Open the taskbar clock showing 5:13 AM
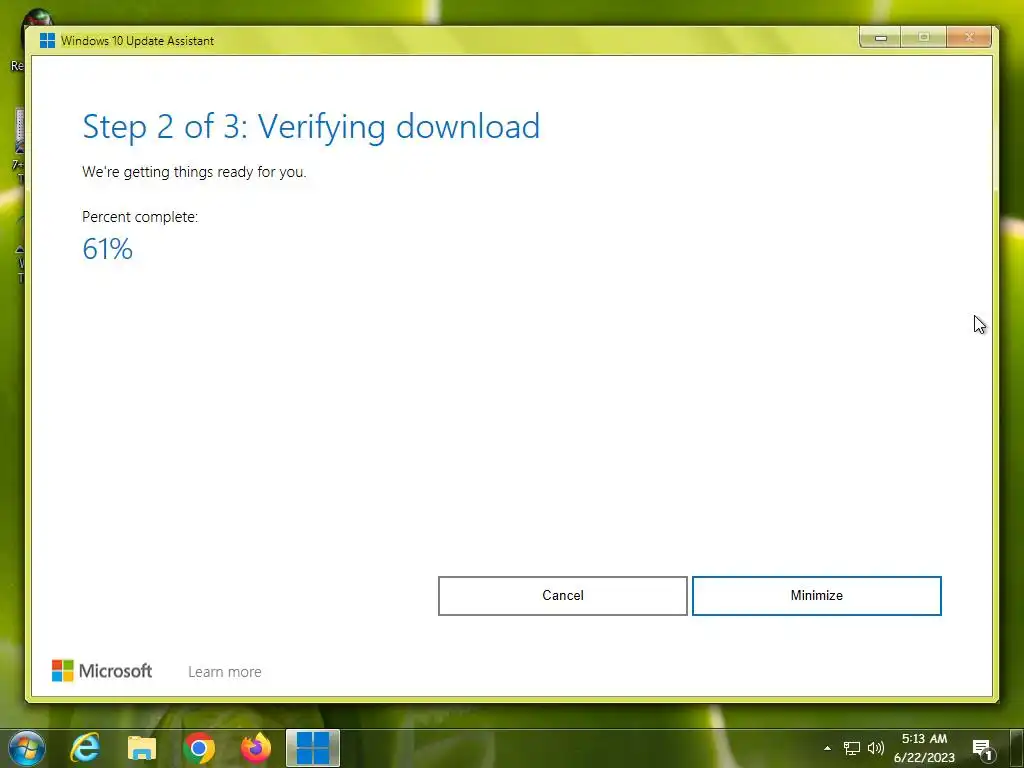This screenshot has width=1024, height=768. (x=924, y=748)
